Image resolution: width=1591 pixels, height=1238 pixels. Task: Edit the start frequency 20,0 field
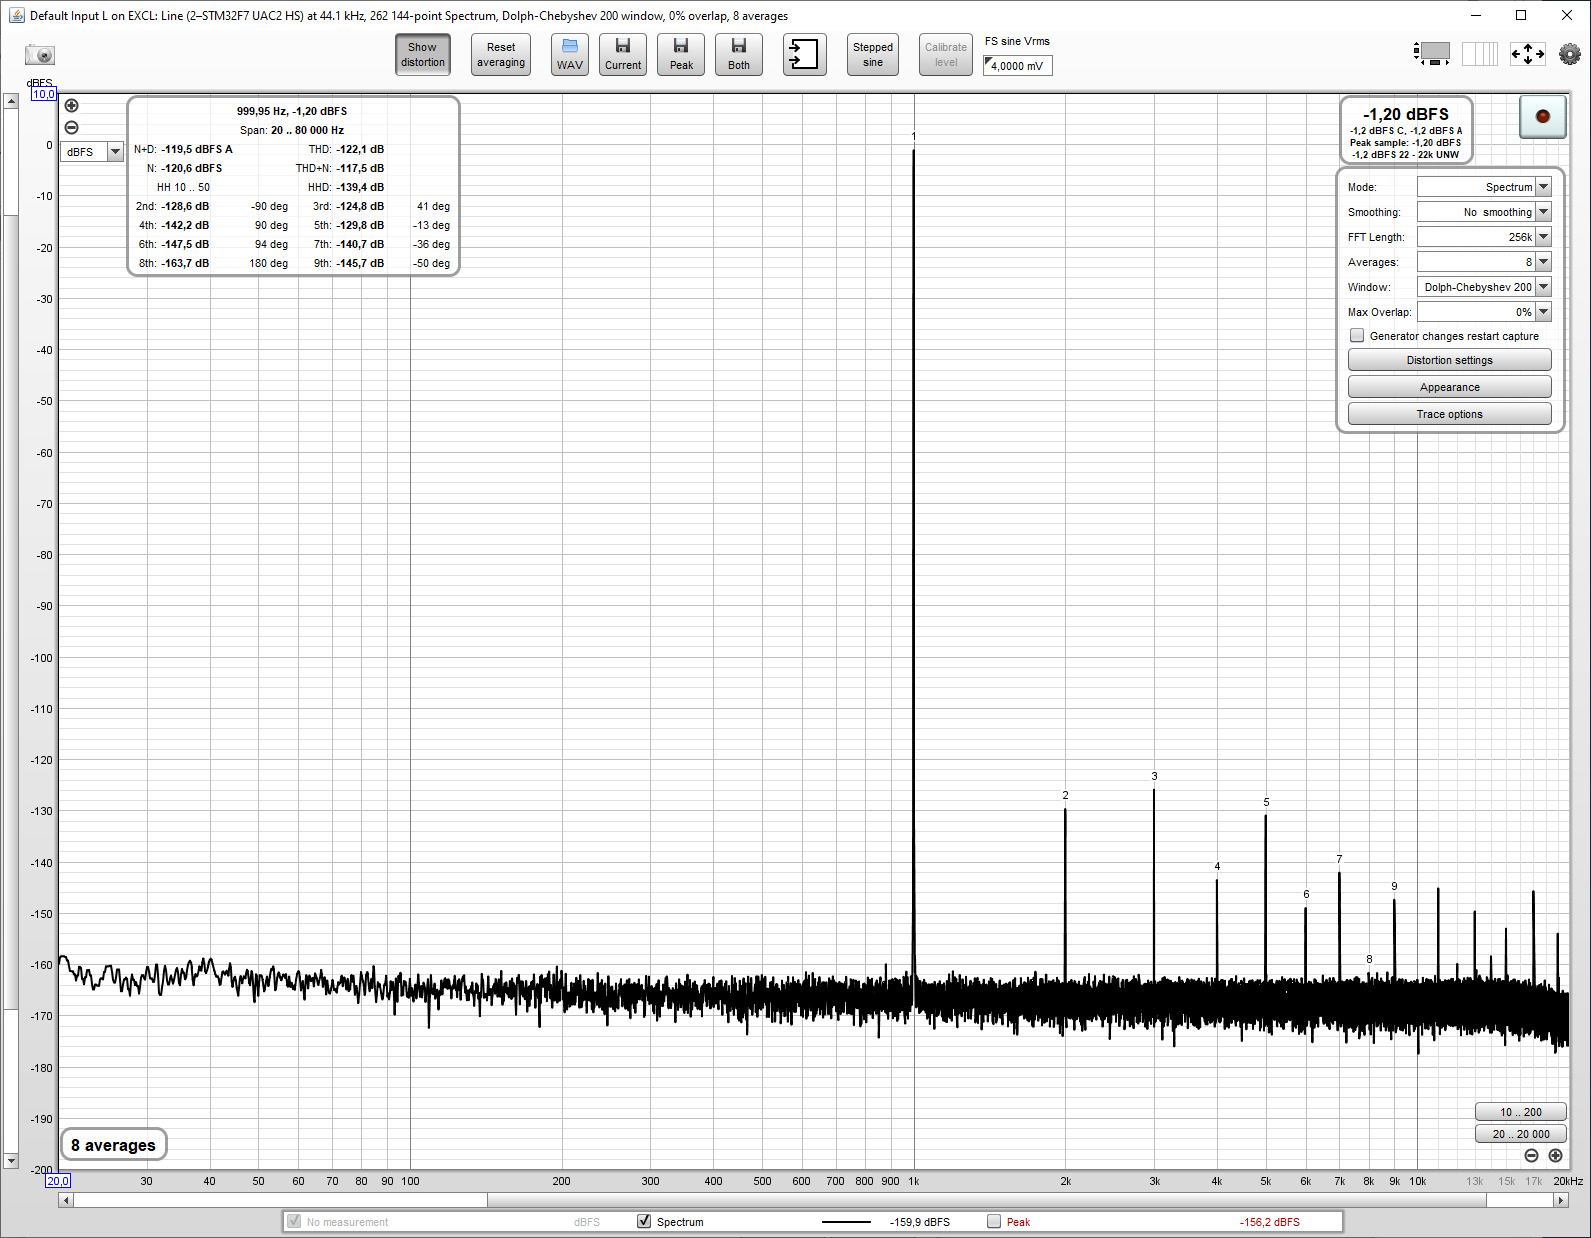click(58, 1181)
